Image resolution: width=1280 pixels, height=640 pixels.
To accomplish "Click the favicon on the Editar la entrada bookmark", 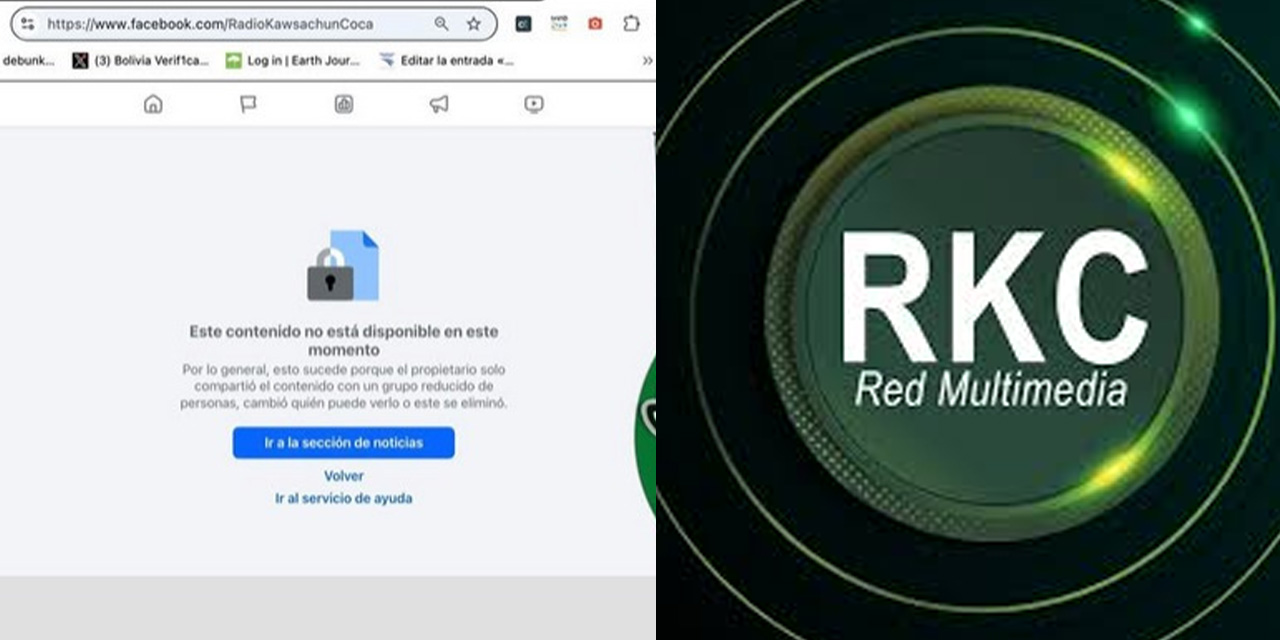I will (x=387, y=61).
